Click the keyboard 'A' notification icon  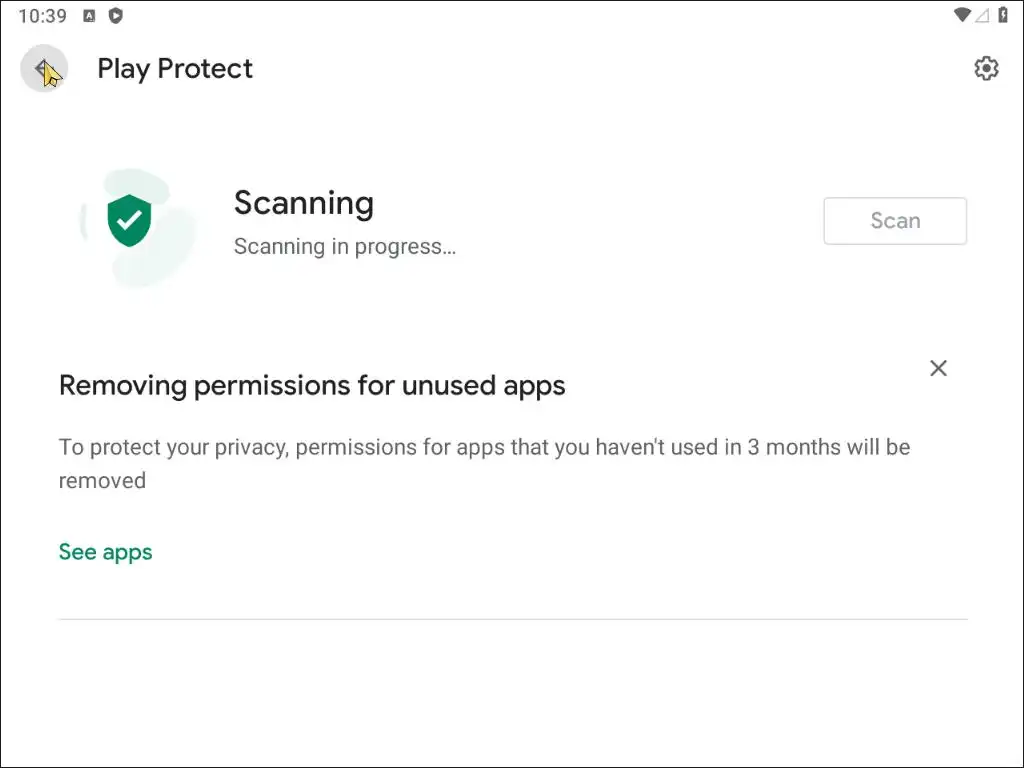(90, 15)
